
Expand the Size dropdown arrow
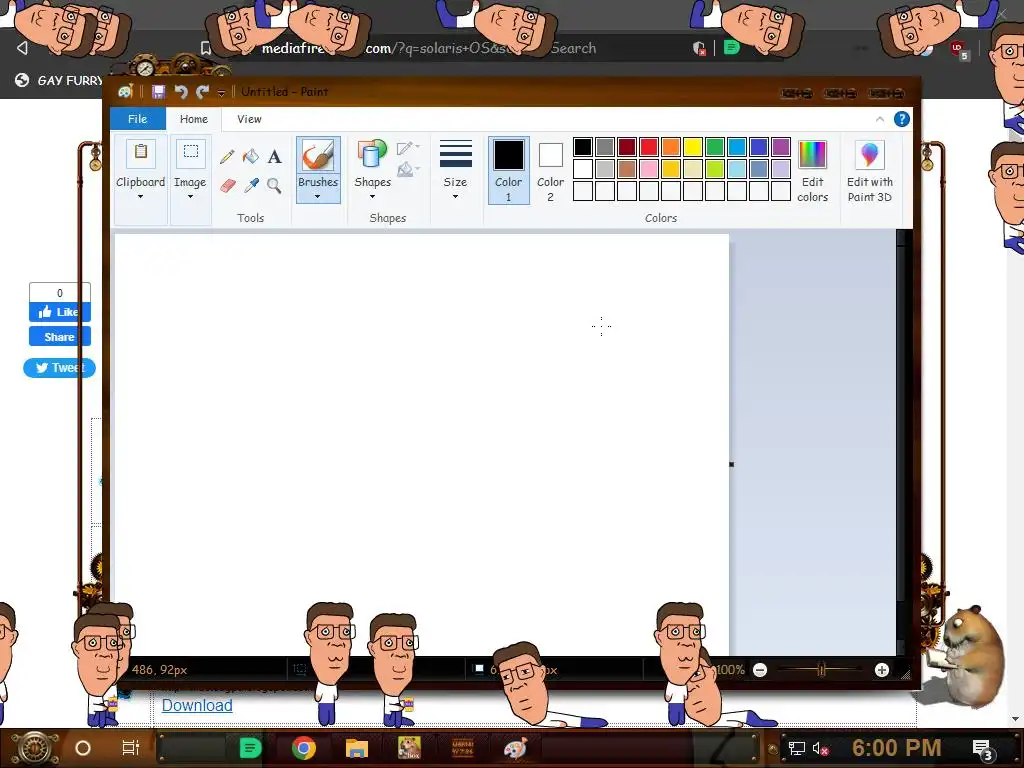(x=455, y=197)
